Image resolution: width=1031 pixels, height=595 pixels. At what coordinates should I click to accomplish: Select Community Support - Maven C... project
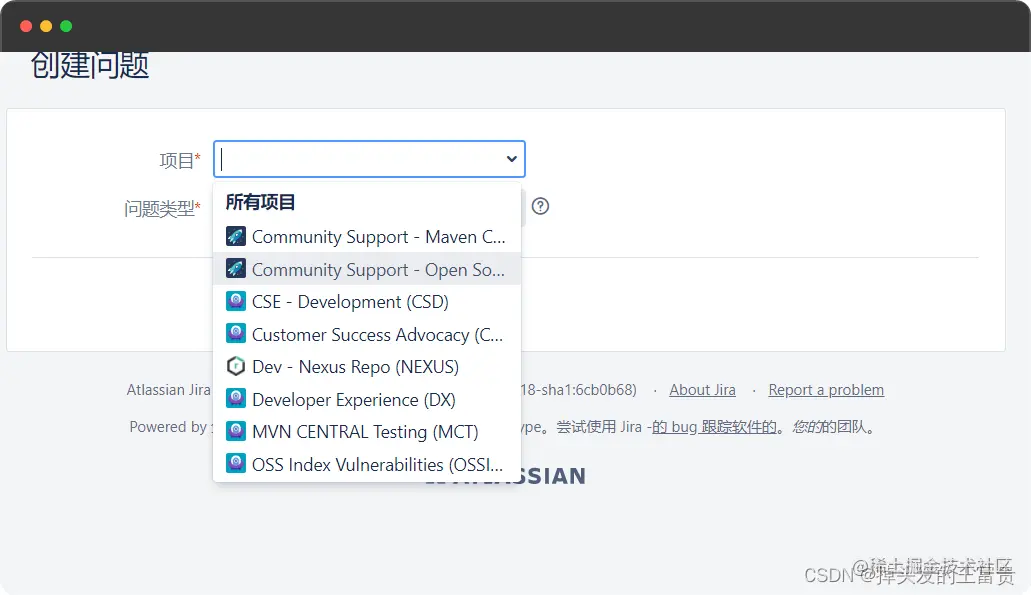[x=367, y=237]
